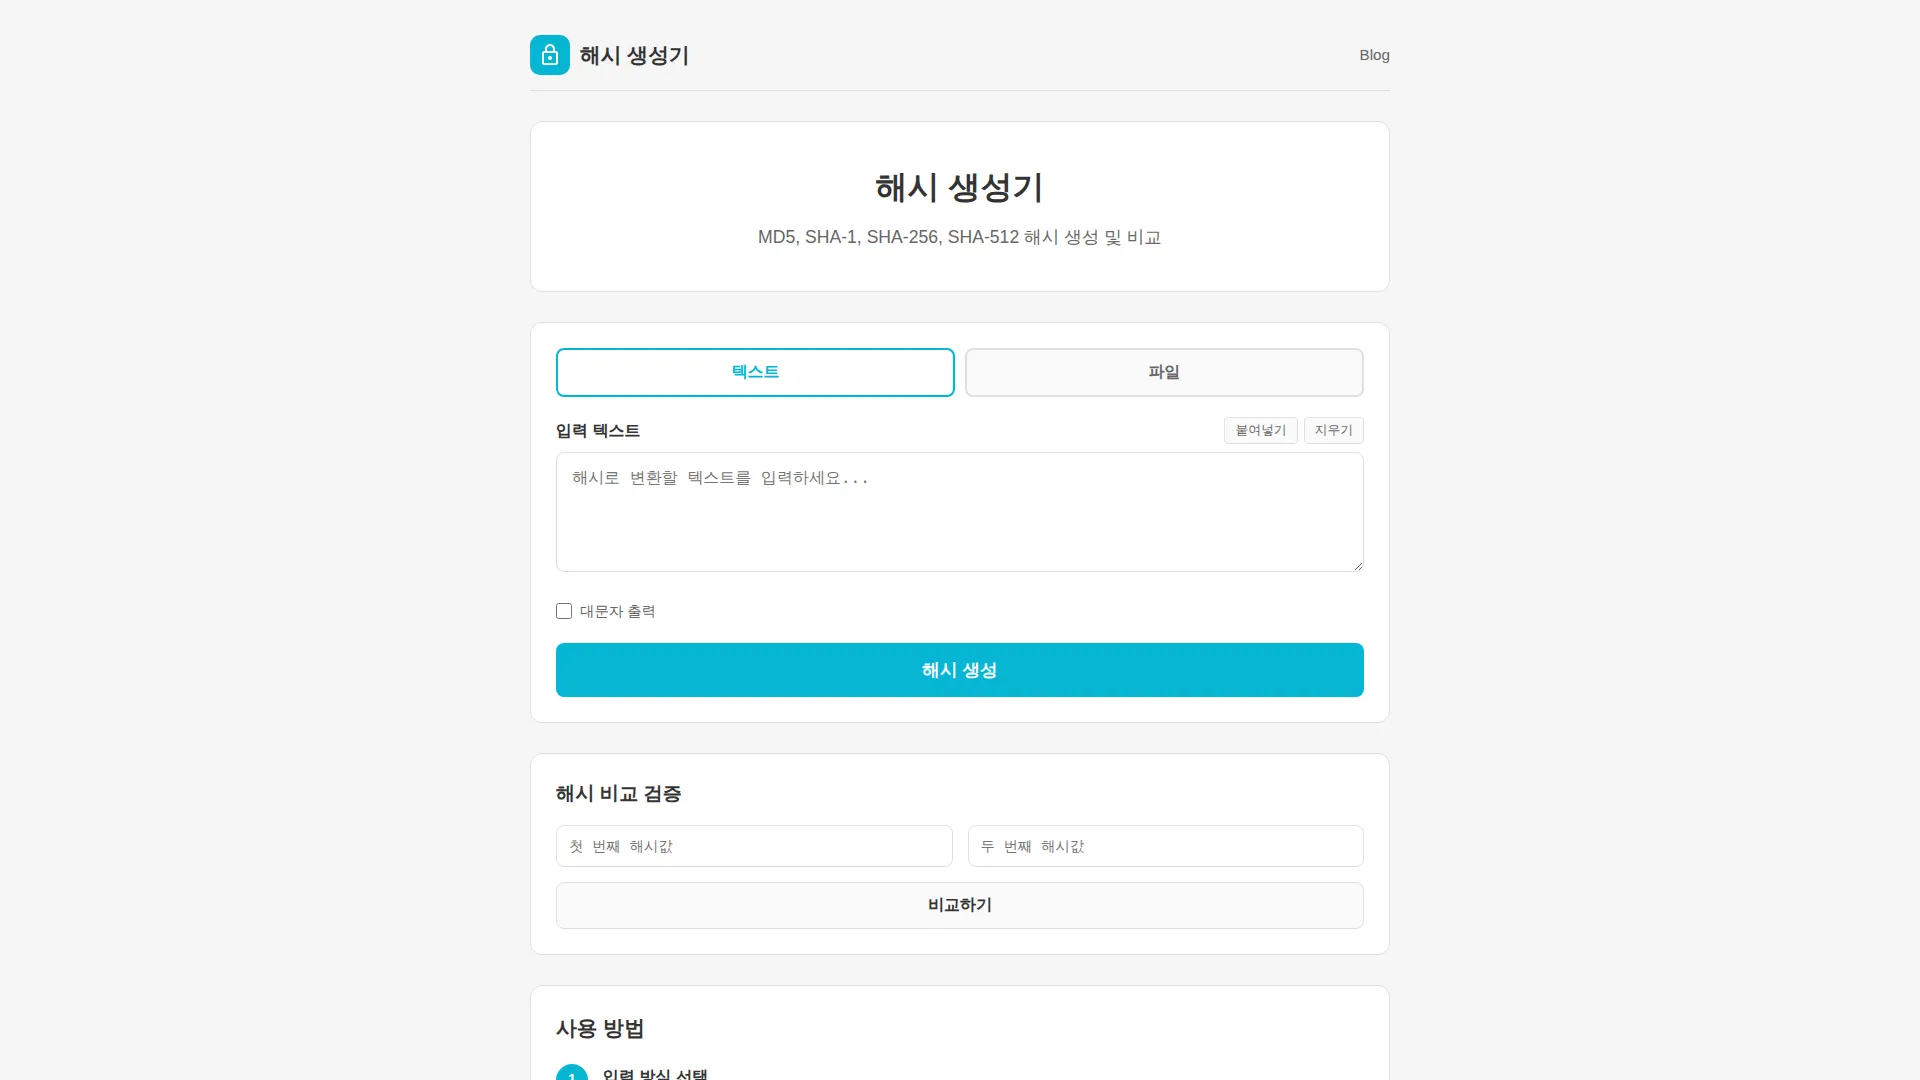Click the MD5 SHA description subtitle
Viewport: 1920px width, 1080px height.
tap(959, 238)
